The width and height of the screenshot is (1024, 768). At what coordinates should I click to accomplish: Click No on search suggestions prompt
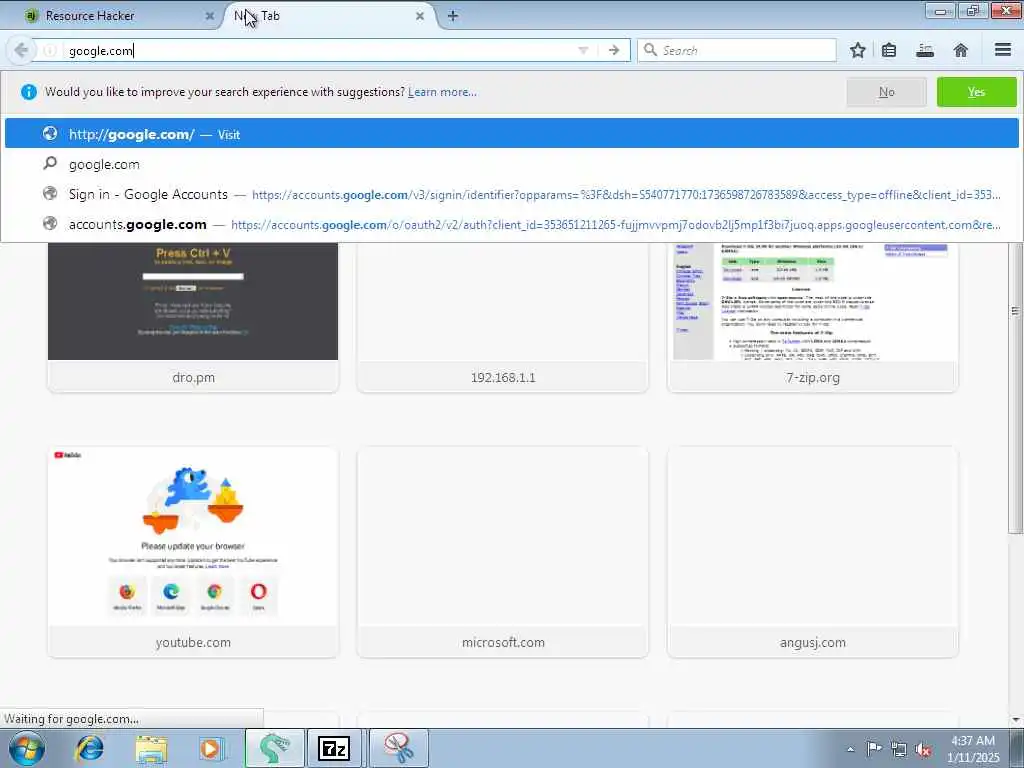(886, 92)
